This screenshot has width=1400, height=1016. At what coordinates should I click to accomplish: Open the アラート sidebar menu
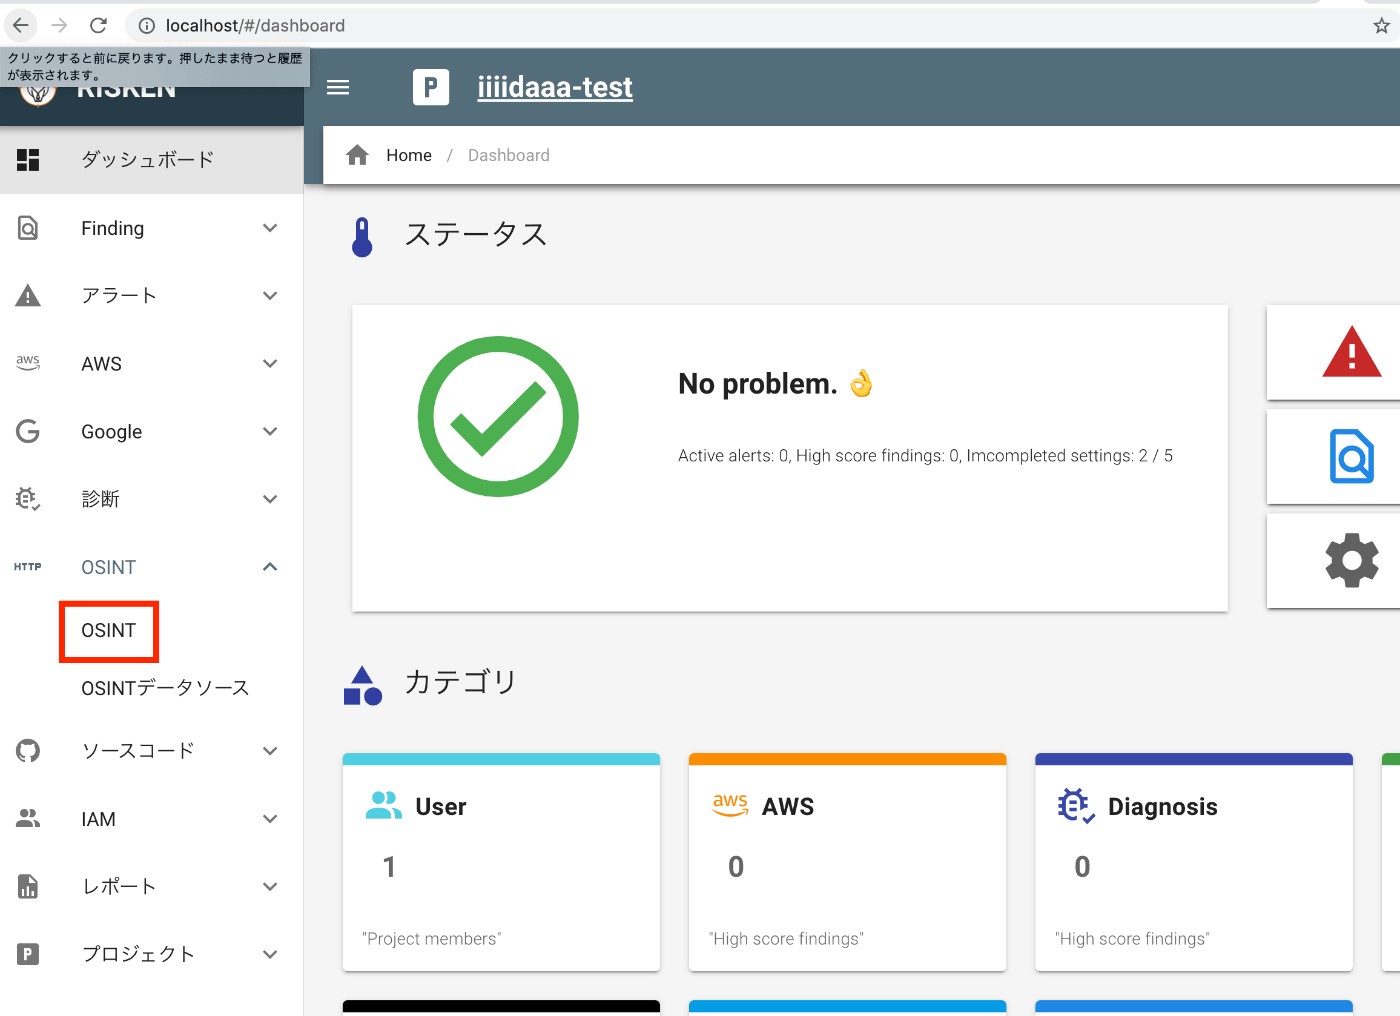152,296
